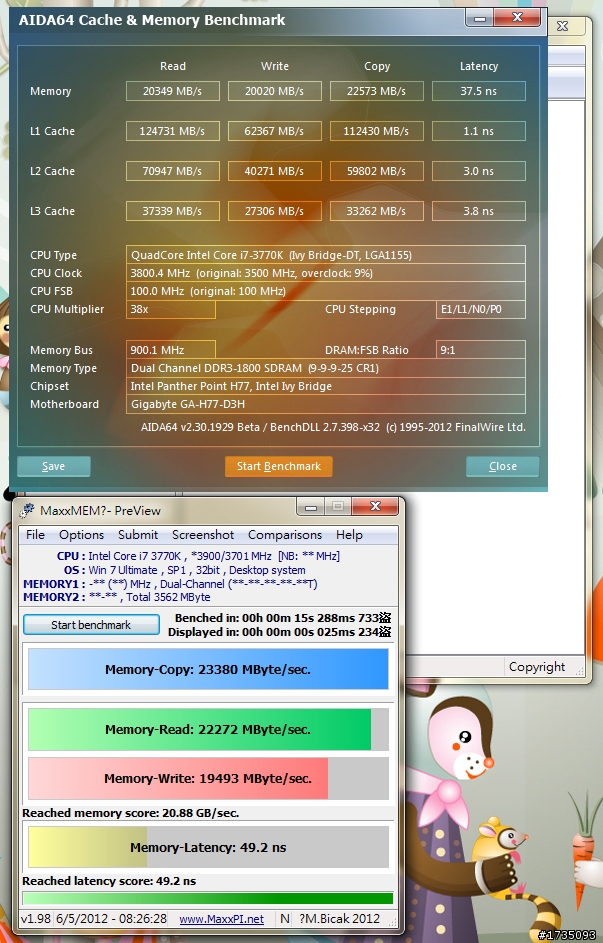Click status bar date 6/5/2012 - 08:26:28
The height and width of the screenshot is (943, 603).
click(x=111, y=919)
